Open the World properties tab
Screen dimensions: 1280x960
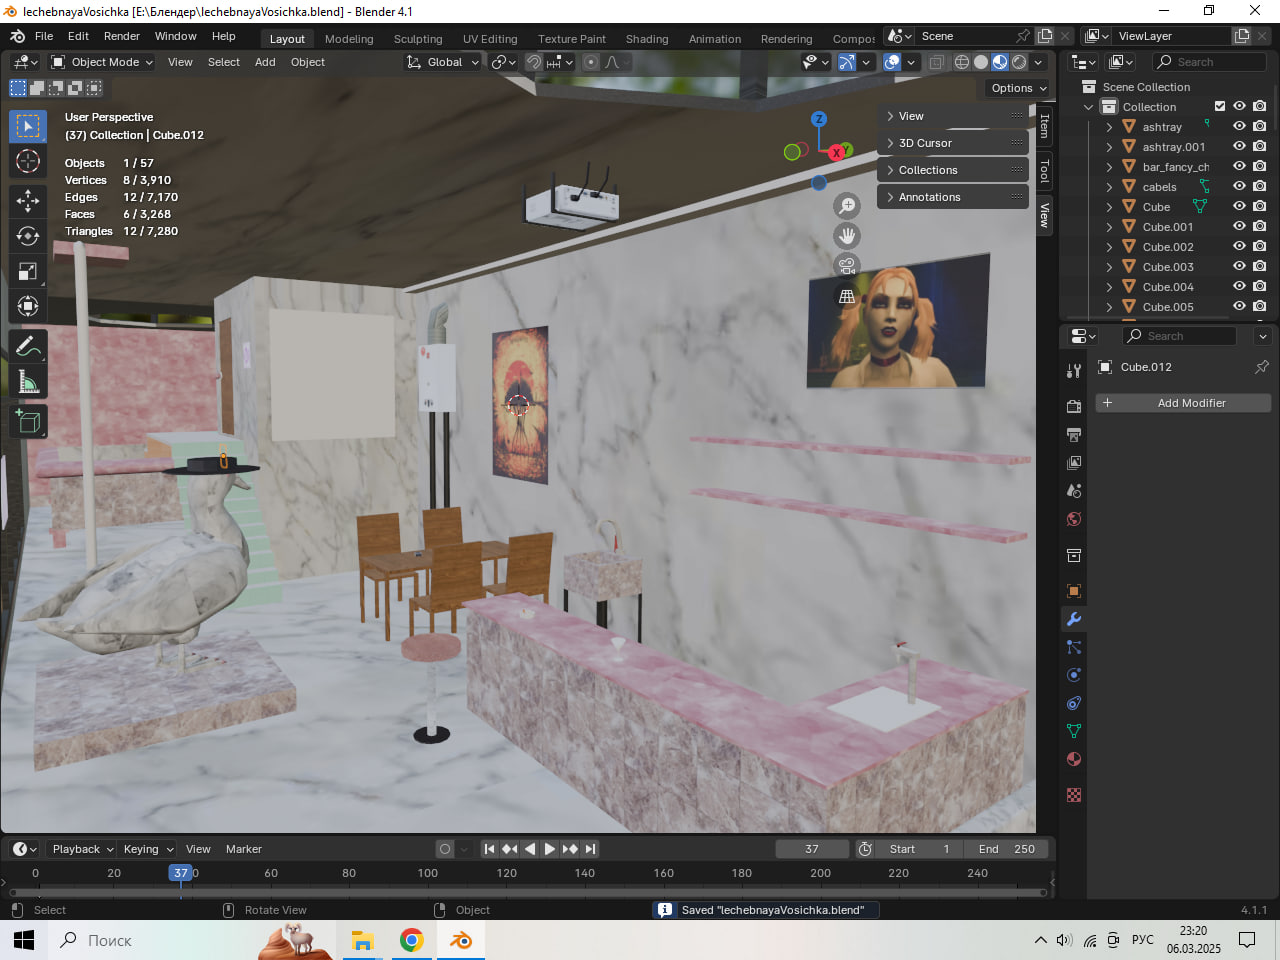[x=1074, y=518]
